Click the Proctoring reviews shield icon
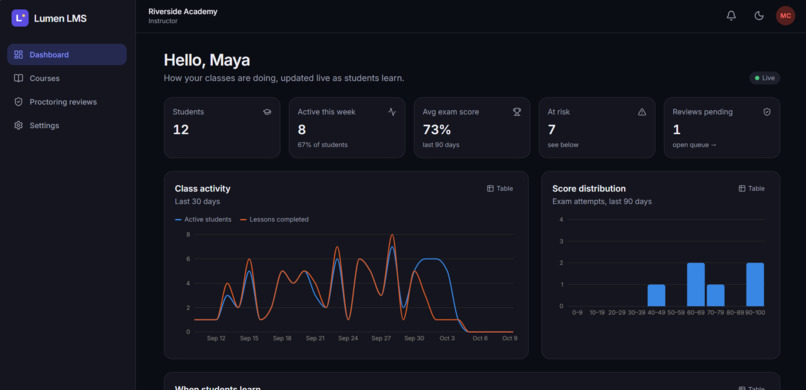Image resolution: width=806 pixels, height=390 pixels. point(19,102)
